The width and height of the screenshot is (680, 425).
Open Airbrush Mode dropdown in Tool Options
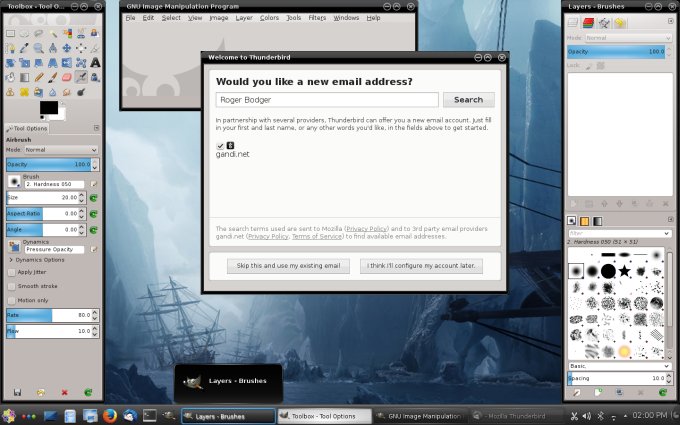61,150
